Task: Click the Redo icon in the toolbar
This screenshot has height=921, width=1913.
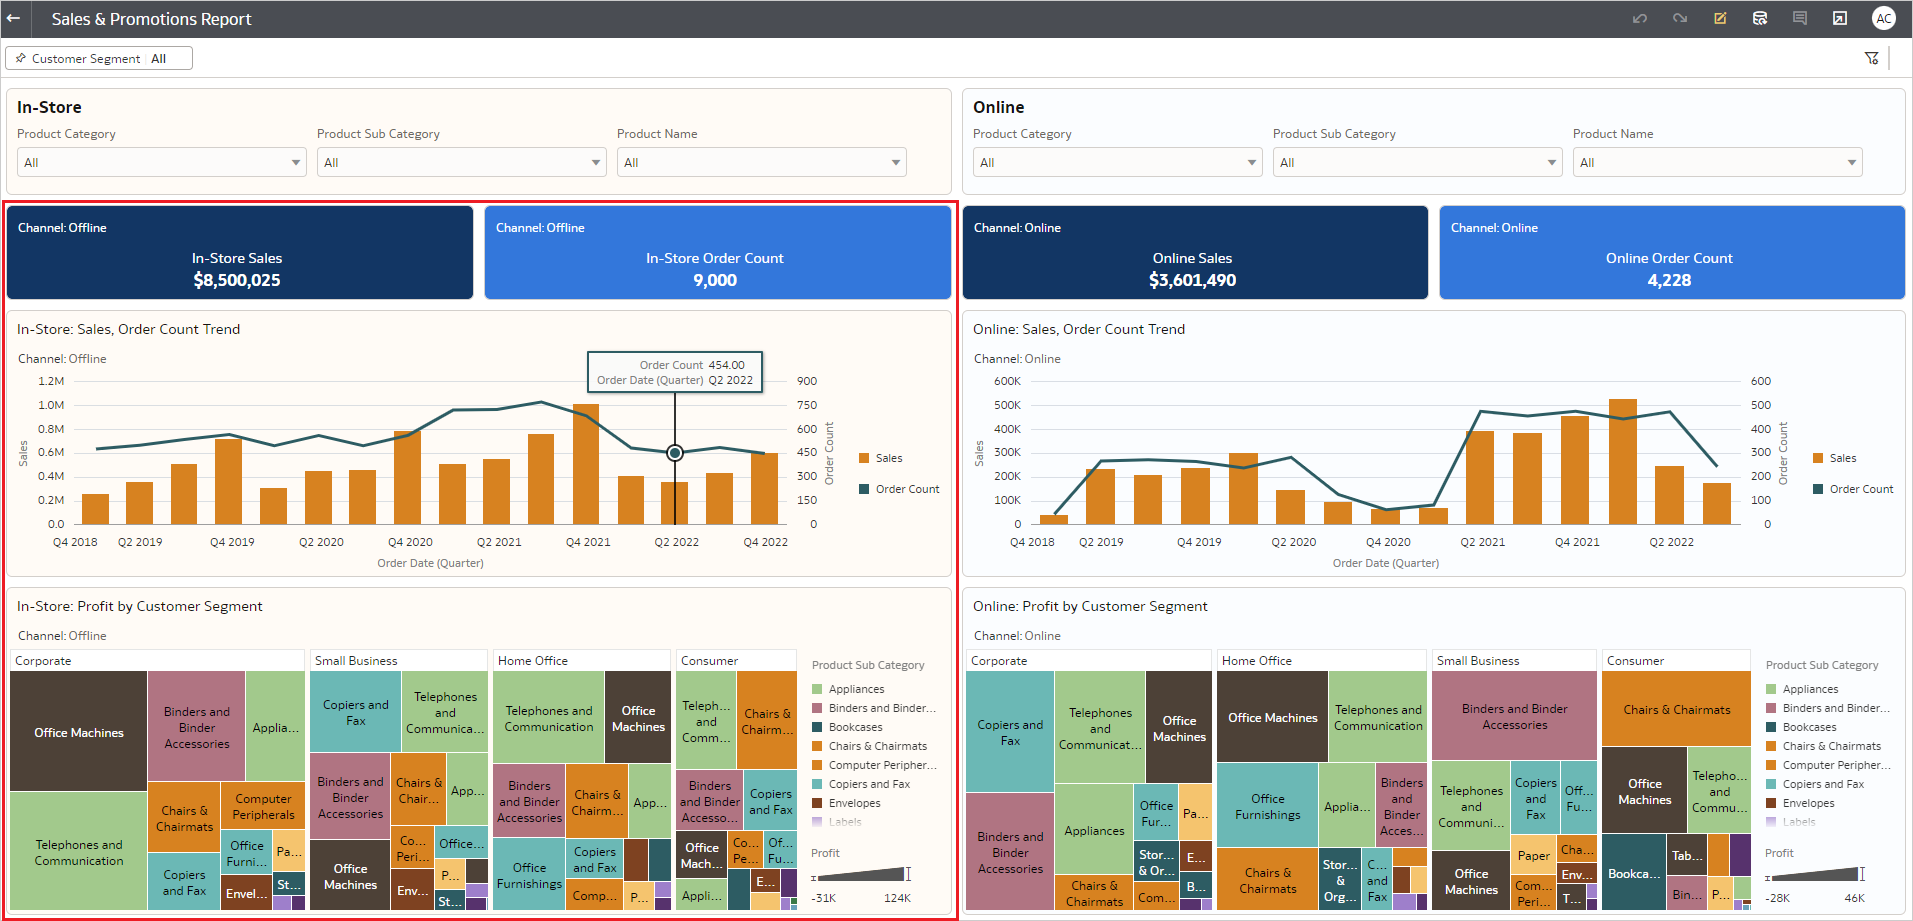Action: (x=1679, y=17)
